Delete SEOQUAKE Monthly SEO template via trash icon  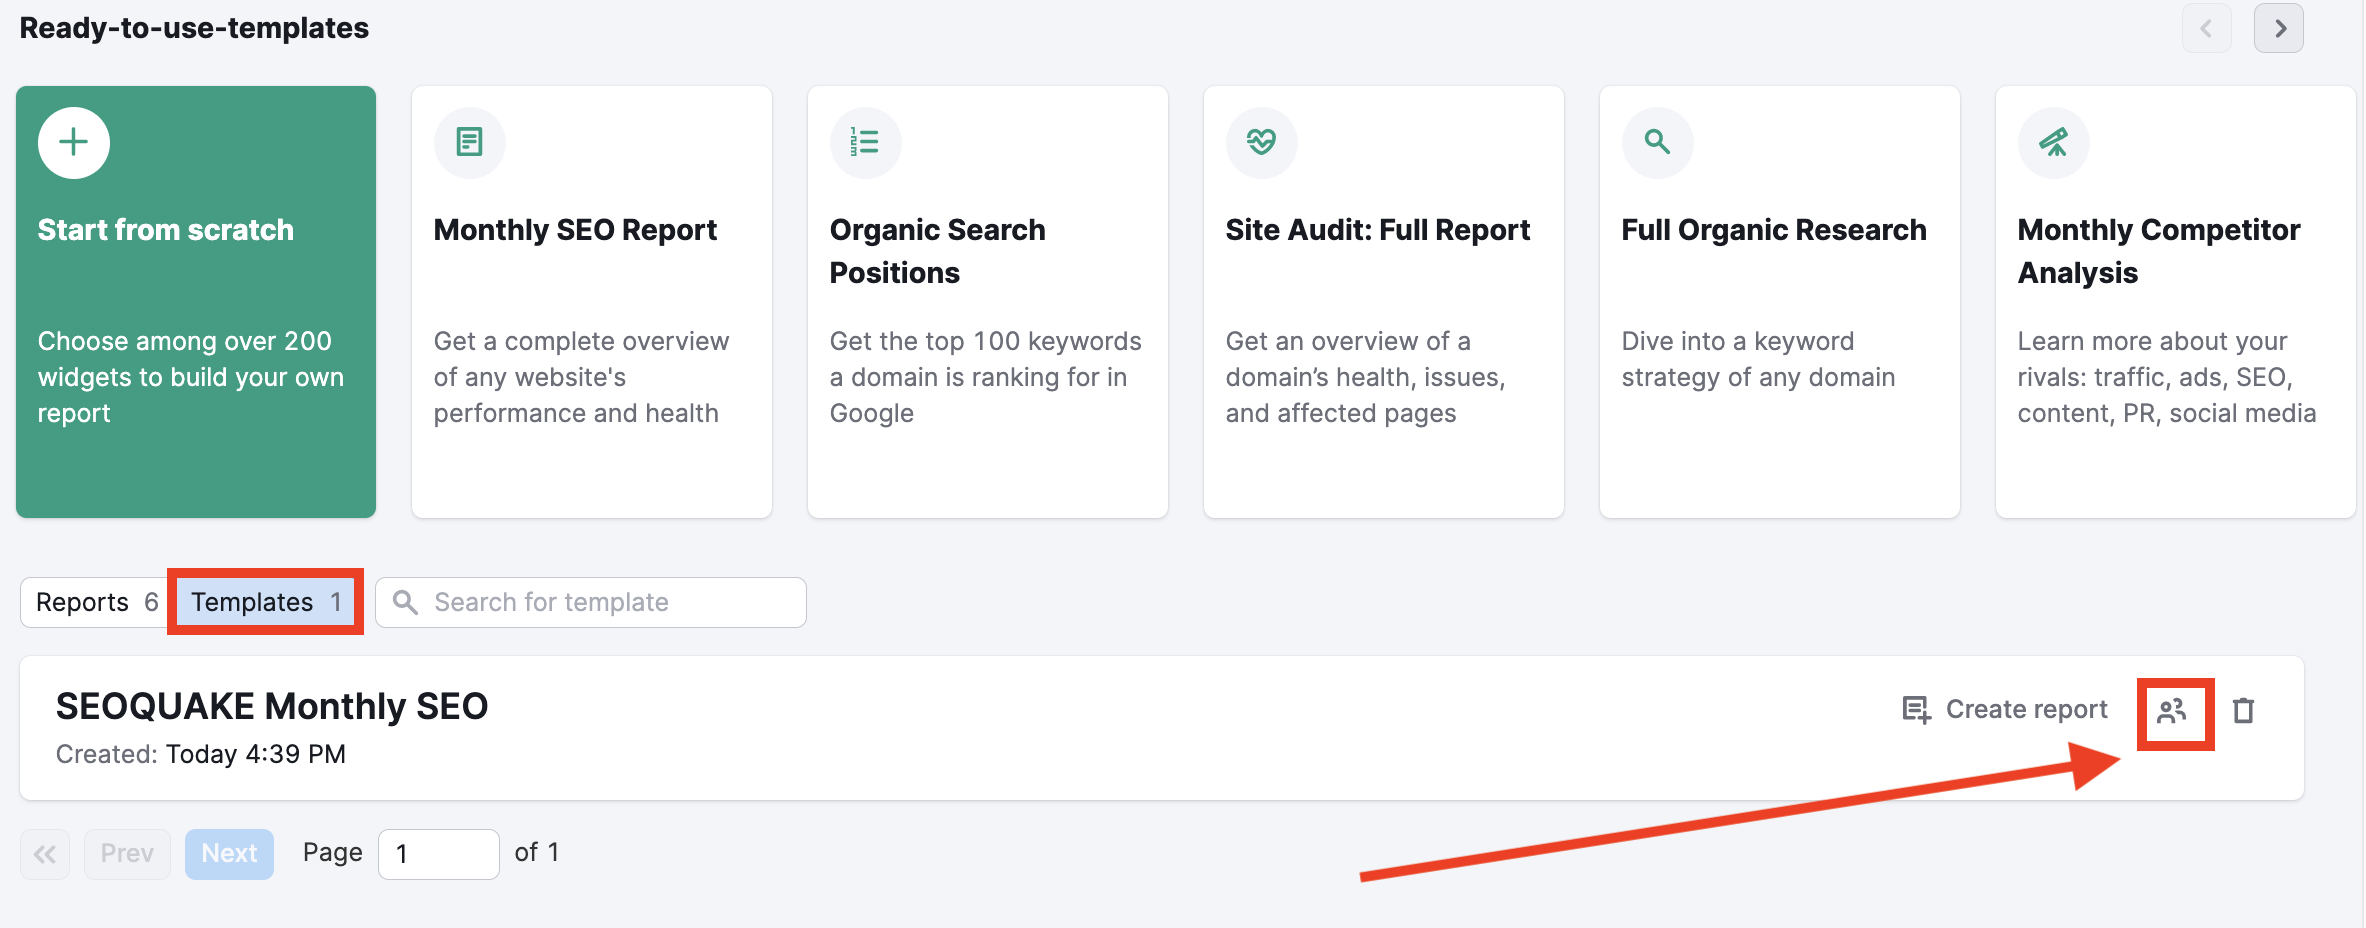pyautogui.click(x=2244, y=710)
